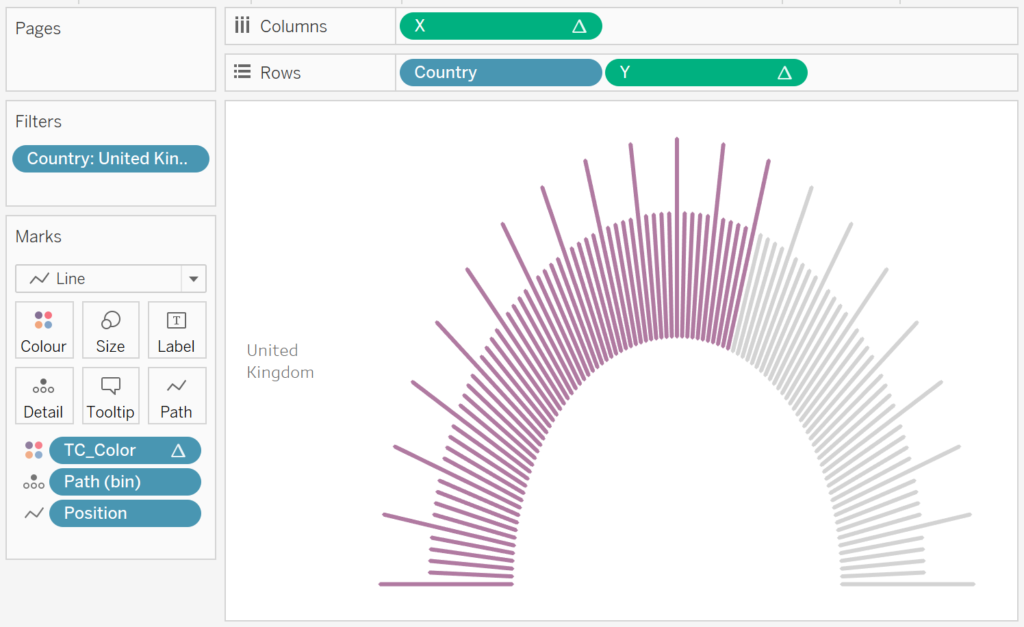Click the delta icon on TC_Color pill
The height and width of the screenshot is (627, 1024).
(x=178, y=451)
